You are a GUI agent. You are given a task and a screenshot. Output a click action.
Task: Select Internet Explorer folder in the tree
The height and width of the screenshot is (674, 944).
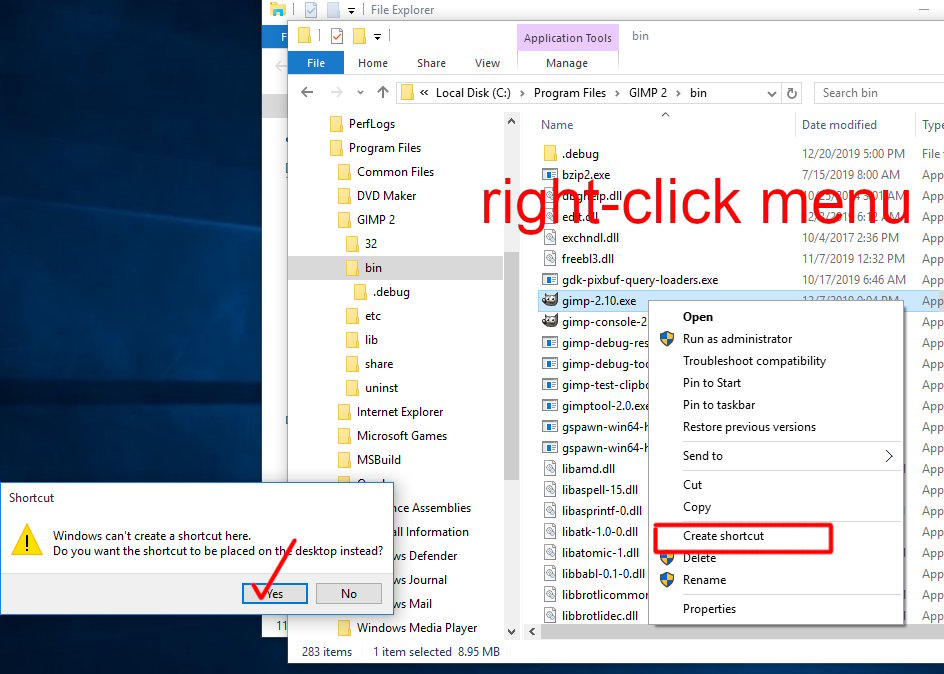pos(400,412)
